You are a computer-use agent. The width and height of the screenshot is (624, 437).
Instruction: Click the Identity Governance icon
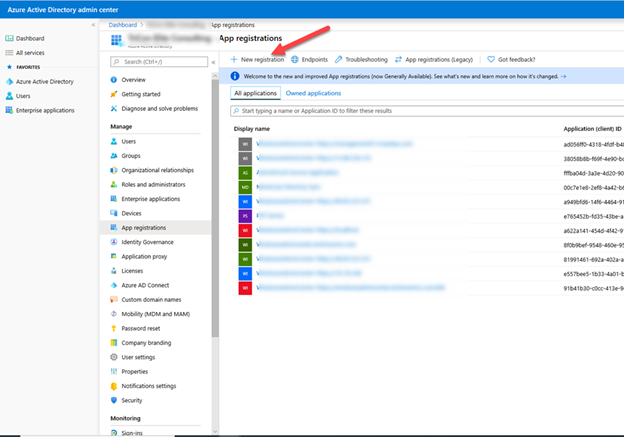point(114,242)
